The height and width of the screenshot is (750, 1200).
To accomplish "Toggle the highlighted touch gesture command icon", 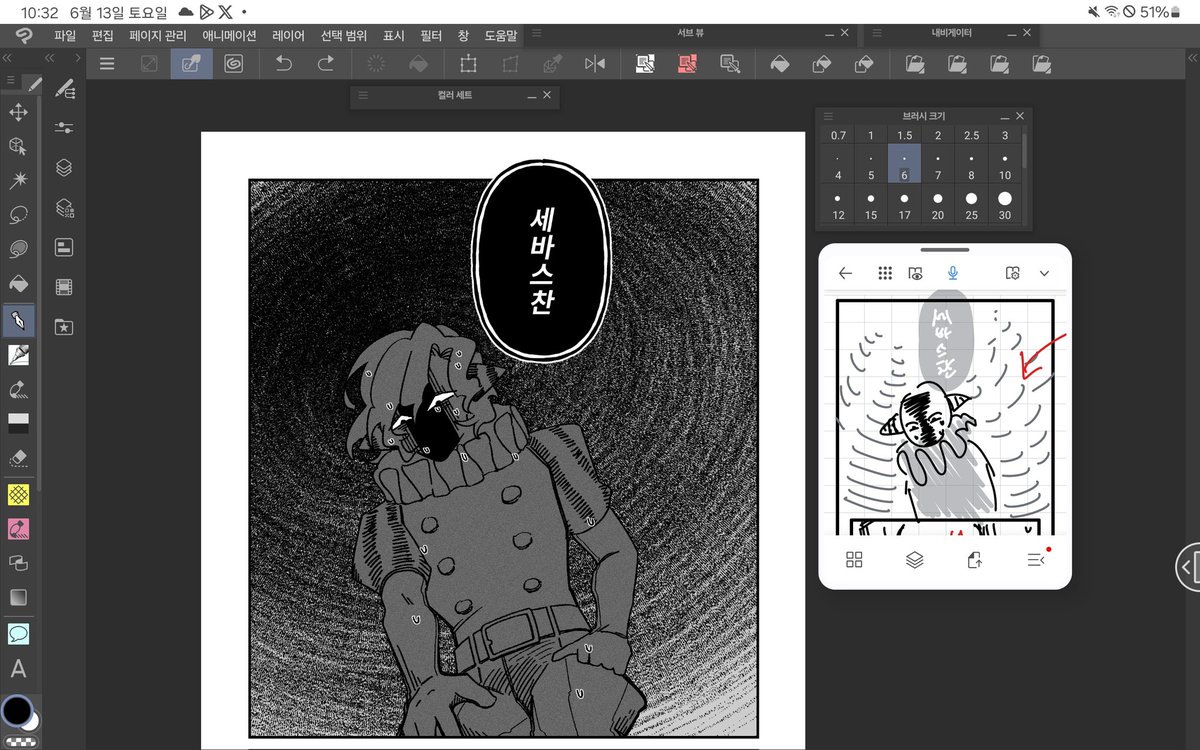I will pyautogui.click(x=191, y=64).
